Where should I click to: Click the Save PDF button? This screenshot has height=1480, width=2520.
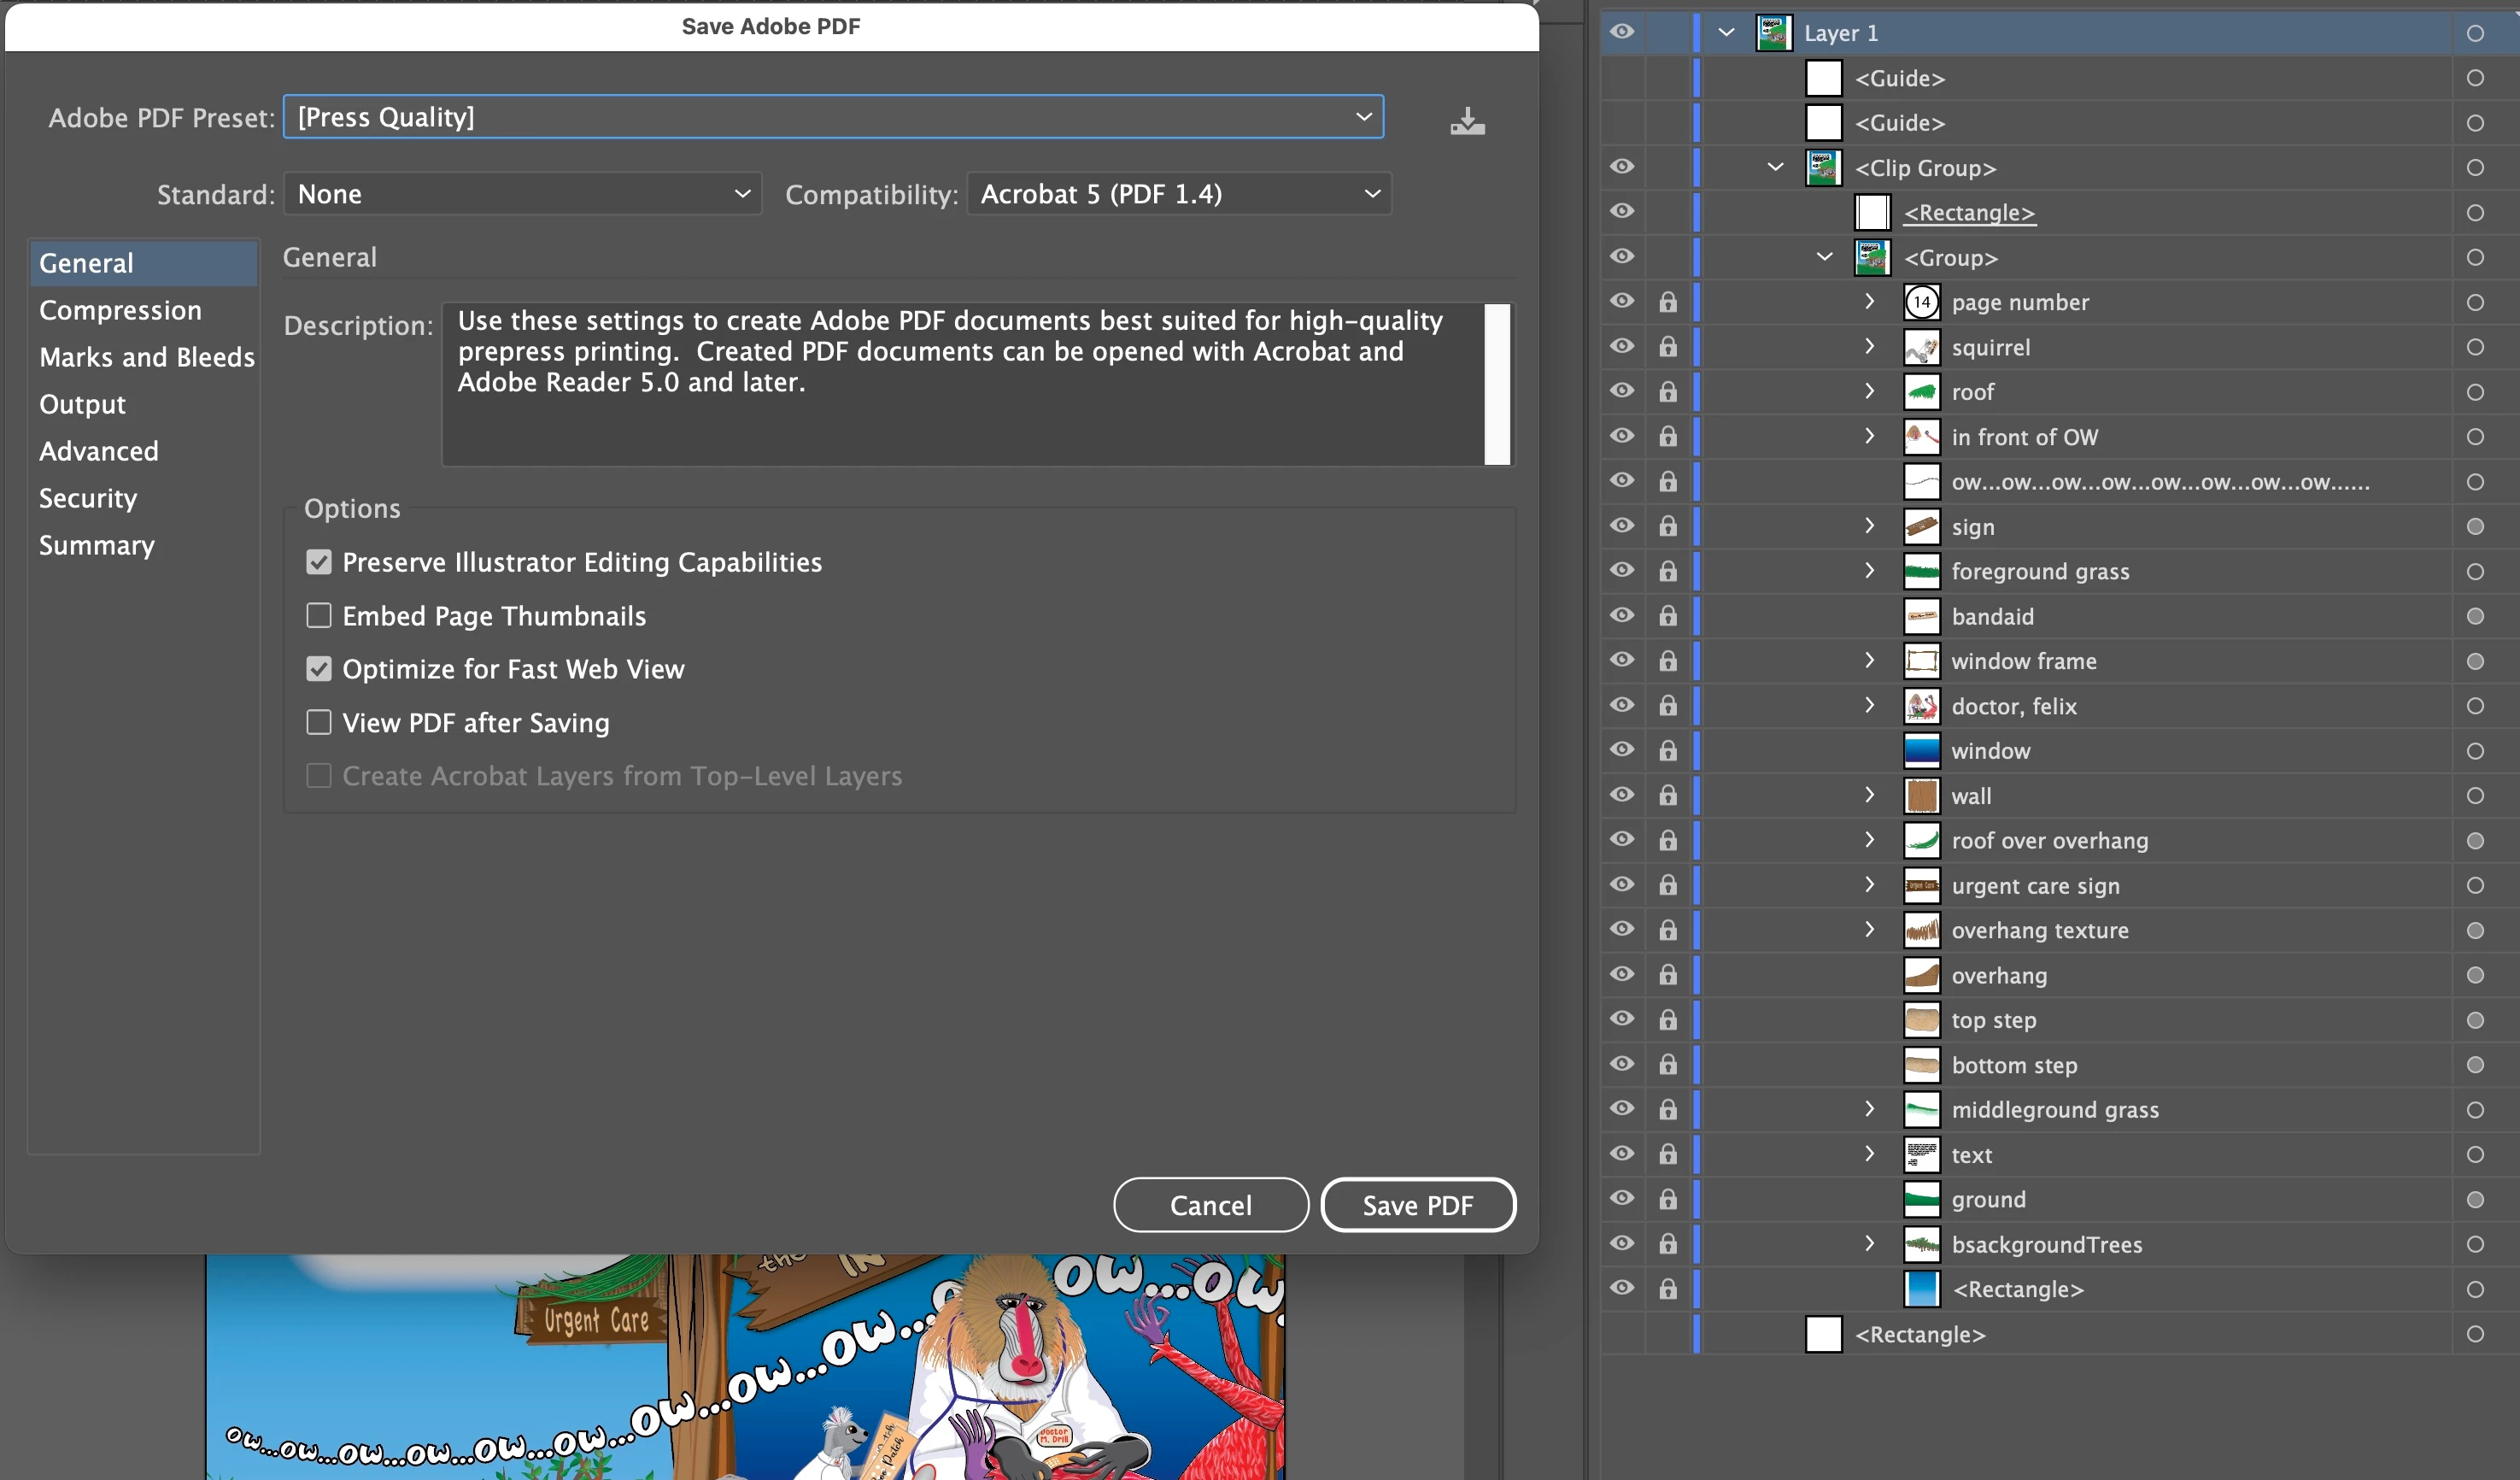coord(1416,1205)
